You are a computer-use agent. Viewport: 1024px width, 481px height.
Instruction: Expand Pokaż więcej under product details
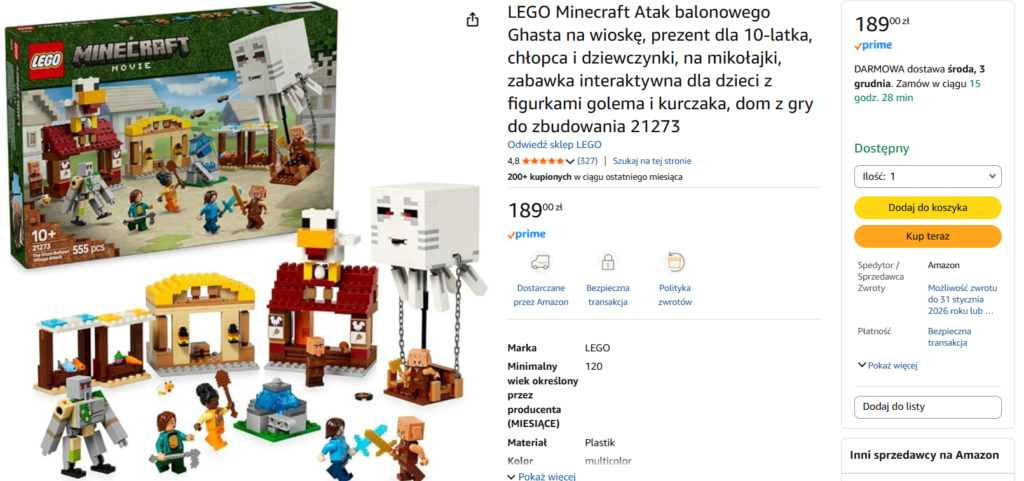[541, 476]
